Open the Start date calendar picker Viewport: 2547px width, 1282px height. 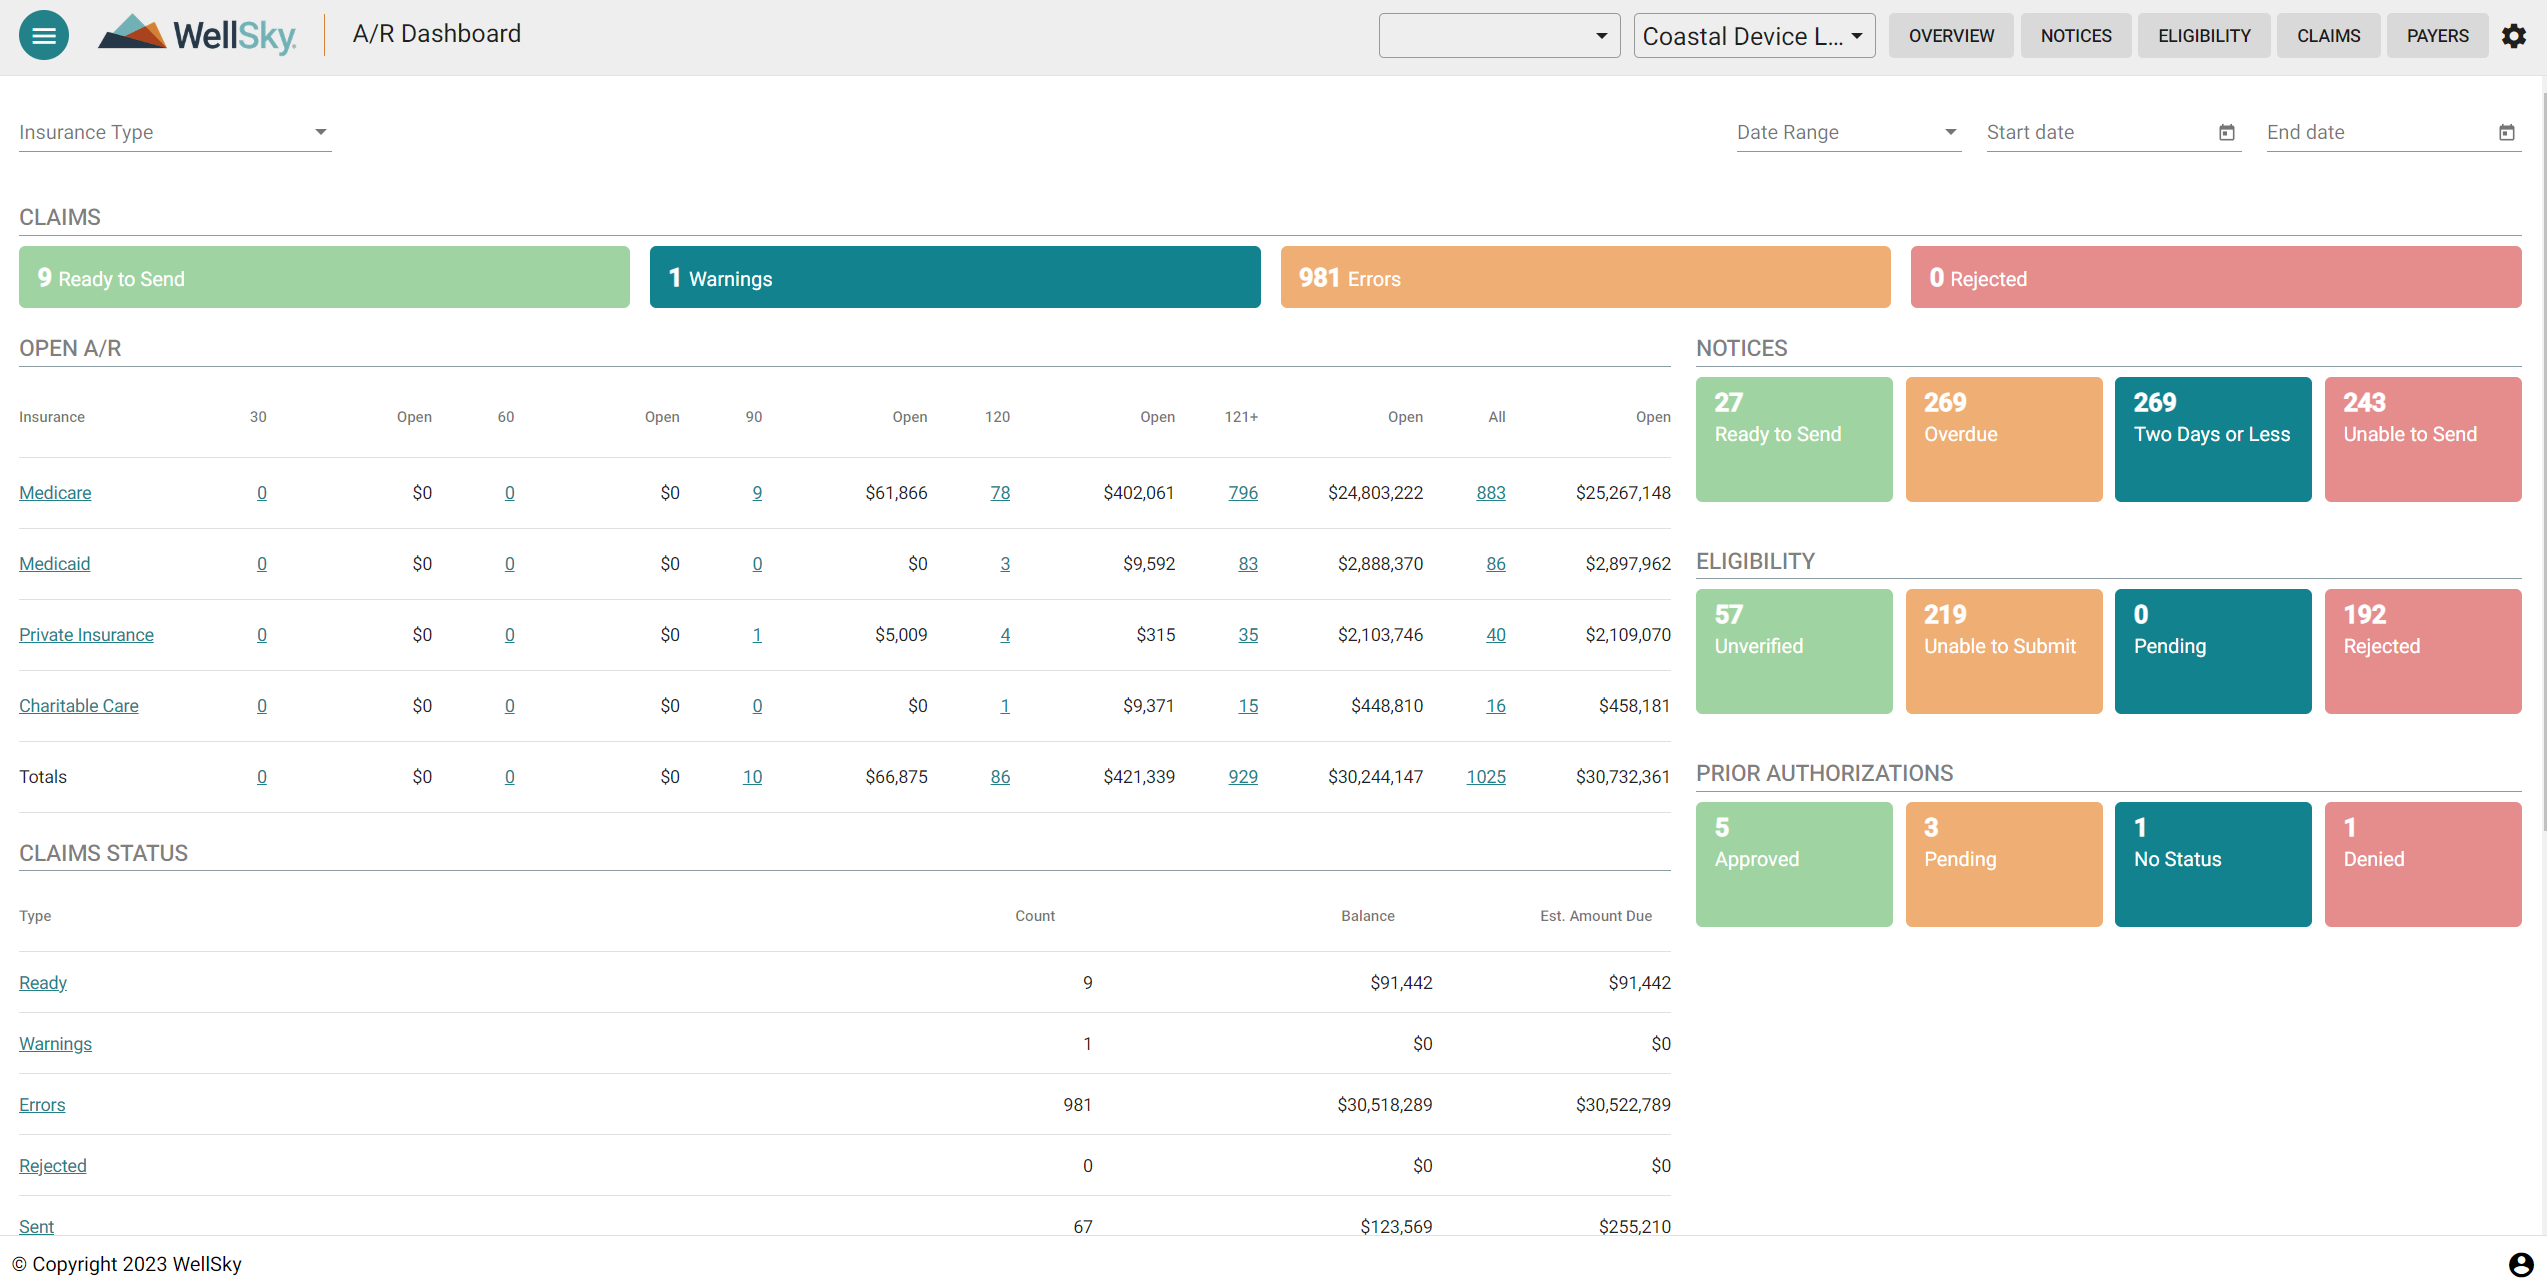2226,132
